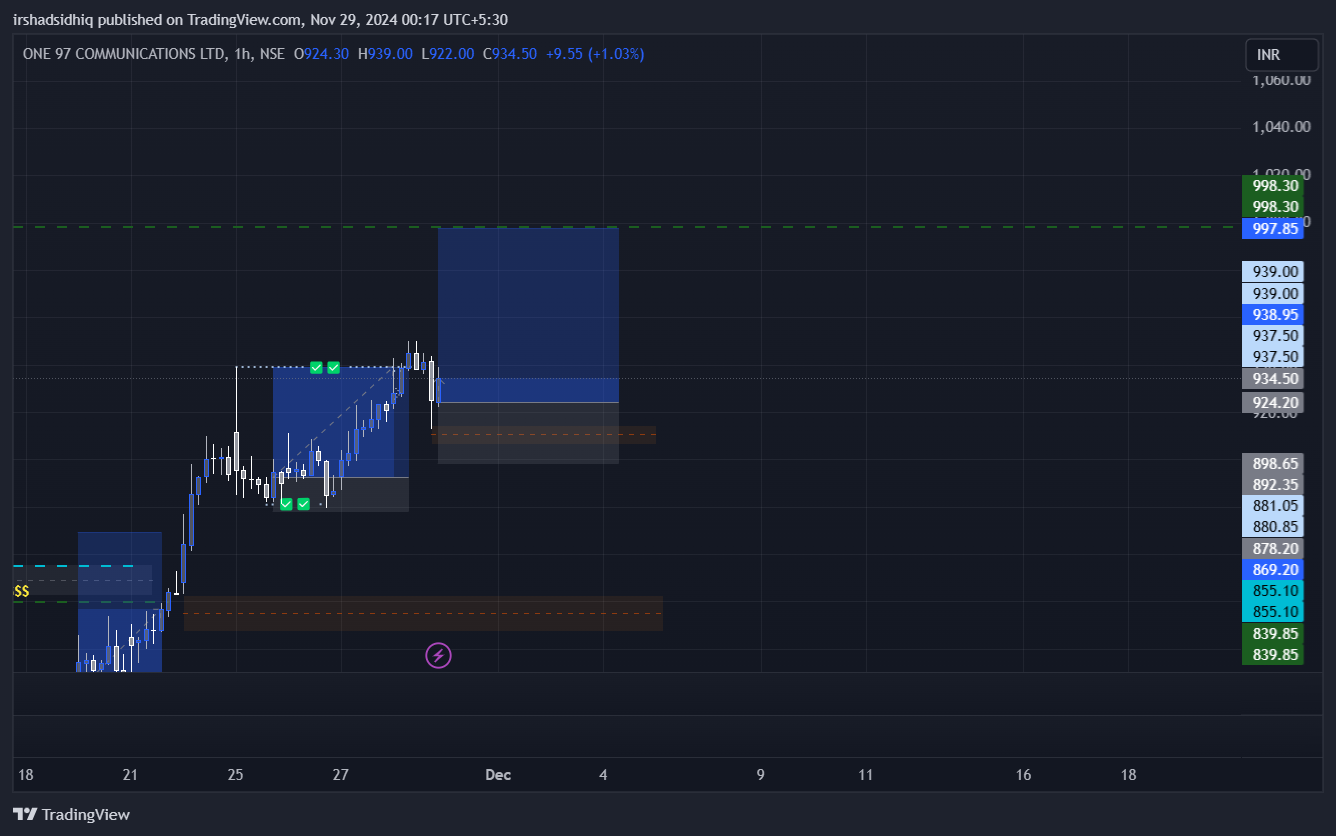Click the 21 date label on time axis

coord(130,775)
